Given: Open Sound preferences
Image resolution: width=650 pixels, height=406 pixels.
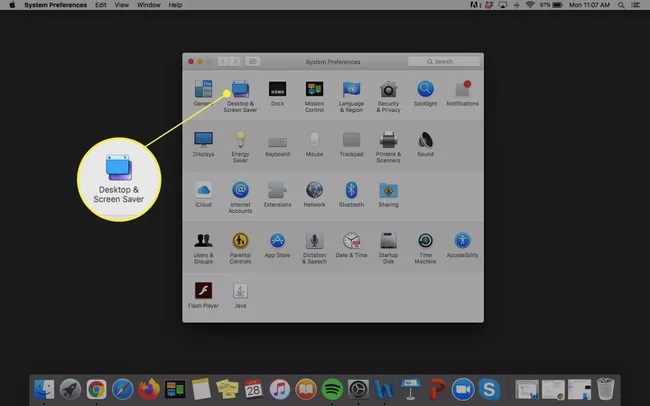Looking at the screenshot, I should point(425,144).
